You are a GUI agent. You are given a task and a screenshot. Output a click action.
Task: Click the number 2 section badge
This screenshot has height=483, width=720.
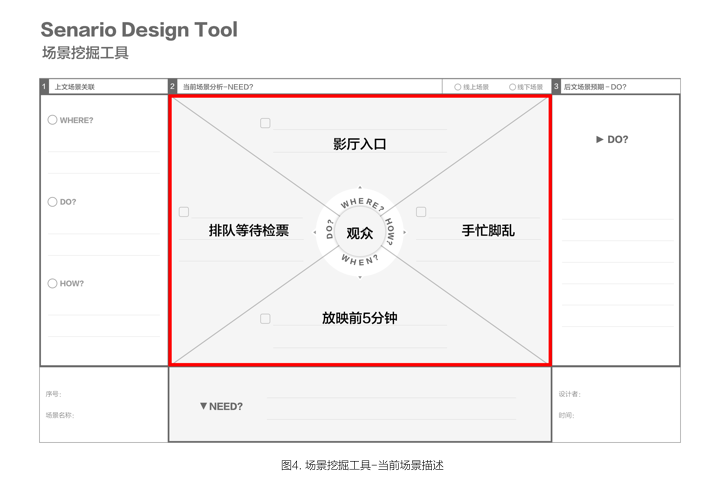click(x=172, y=86)
